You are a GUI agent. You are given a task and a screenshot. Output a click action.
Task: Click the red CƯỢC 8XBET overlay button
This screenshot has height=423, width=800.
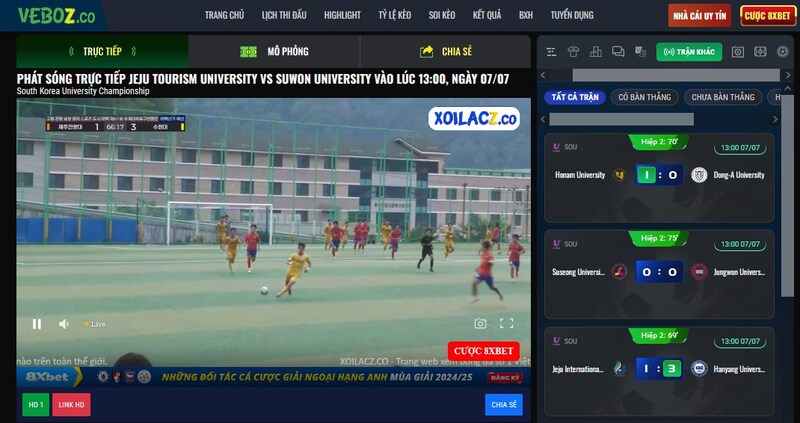point(484,351)
